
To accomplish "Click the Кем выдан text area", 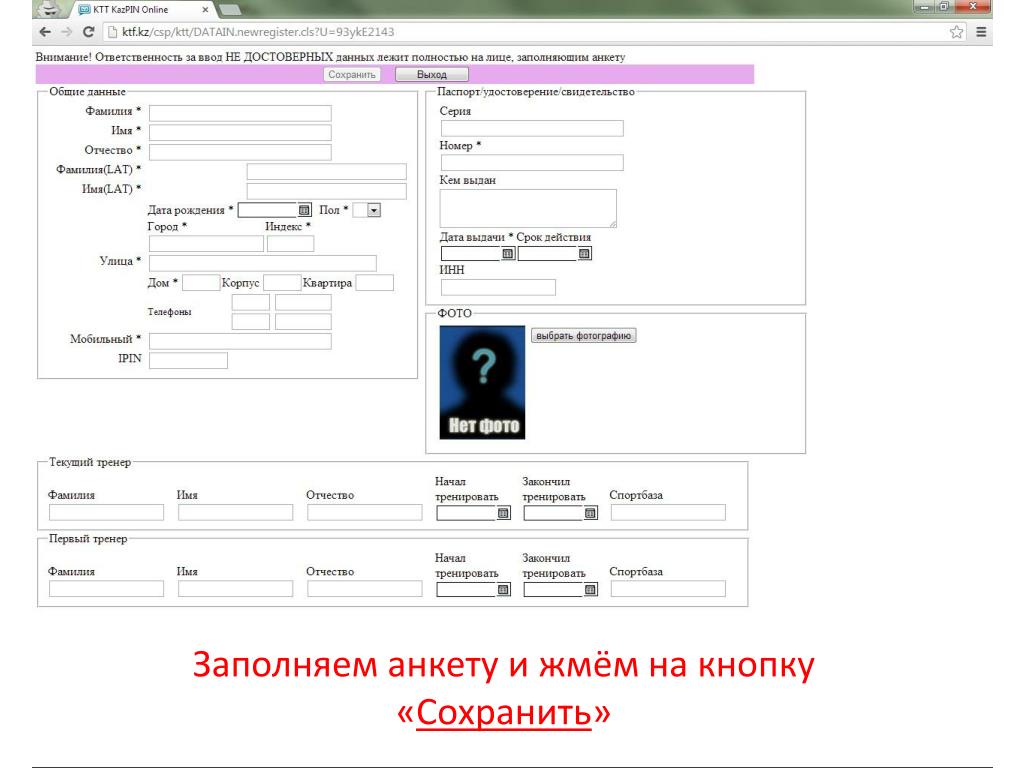I will (528, 208).
